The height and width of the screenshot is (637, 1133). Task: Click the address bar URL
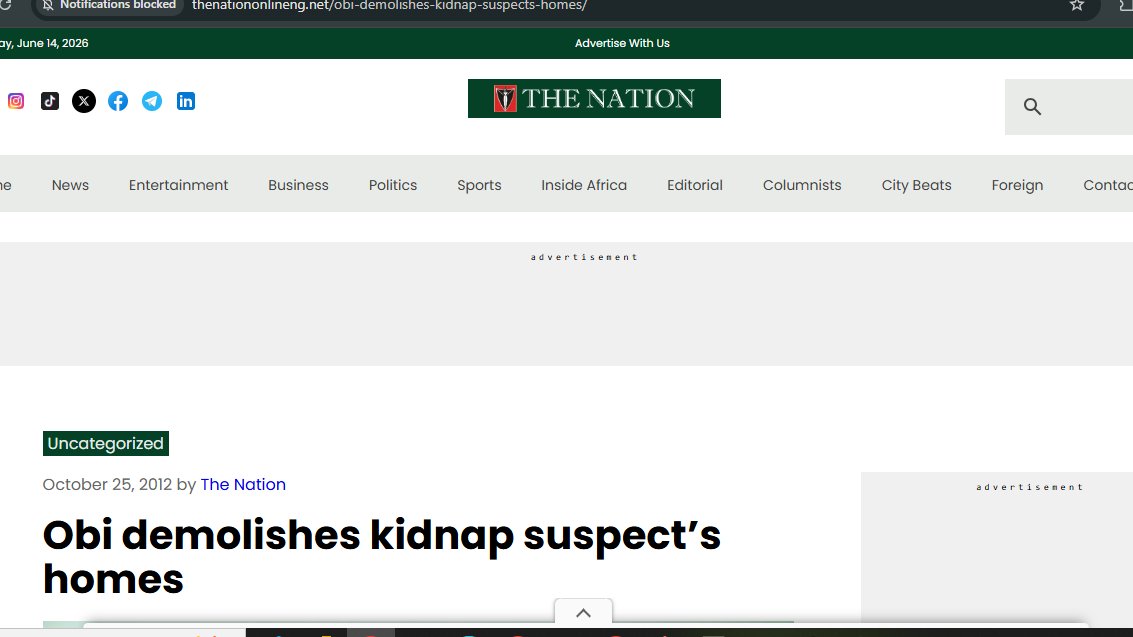[389, 6]
